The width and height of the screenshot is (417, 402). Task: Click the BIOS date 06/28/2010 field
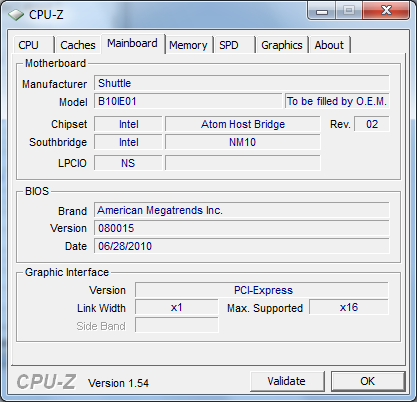click(x=241, y=246)
